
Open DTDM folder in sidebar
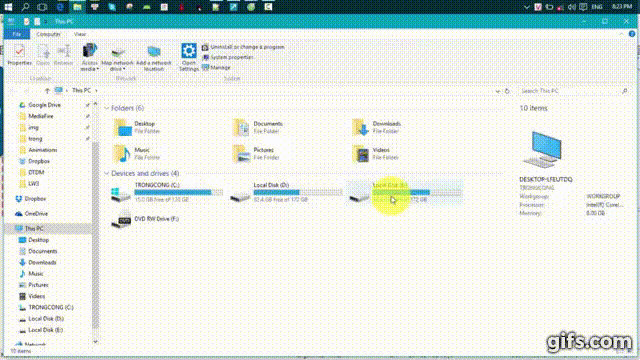click(36, 173)
